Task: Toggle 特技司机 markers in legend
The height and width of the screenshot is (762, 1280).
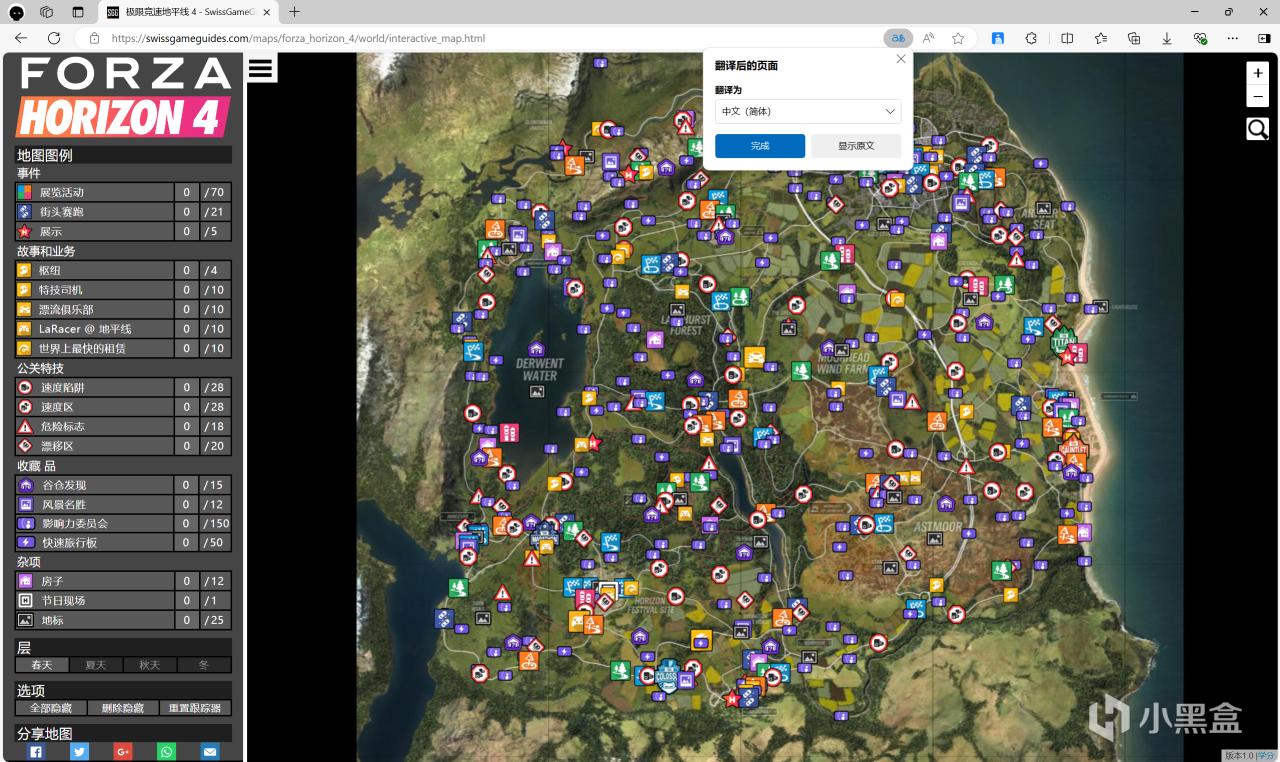Action: (x=123, y=290)
